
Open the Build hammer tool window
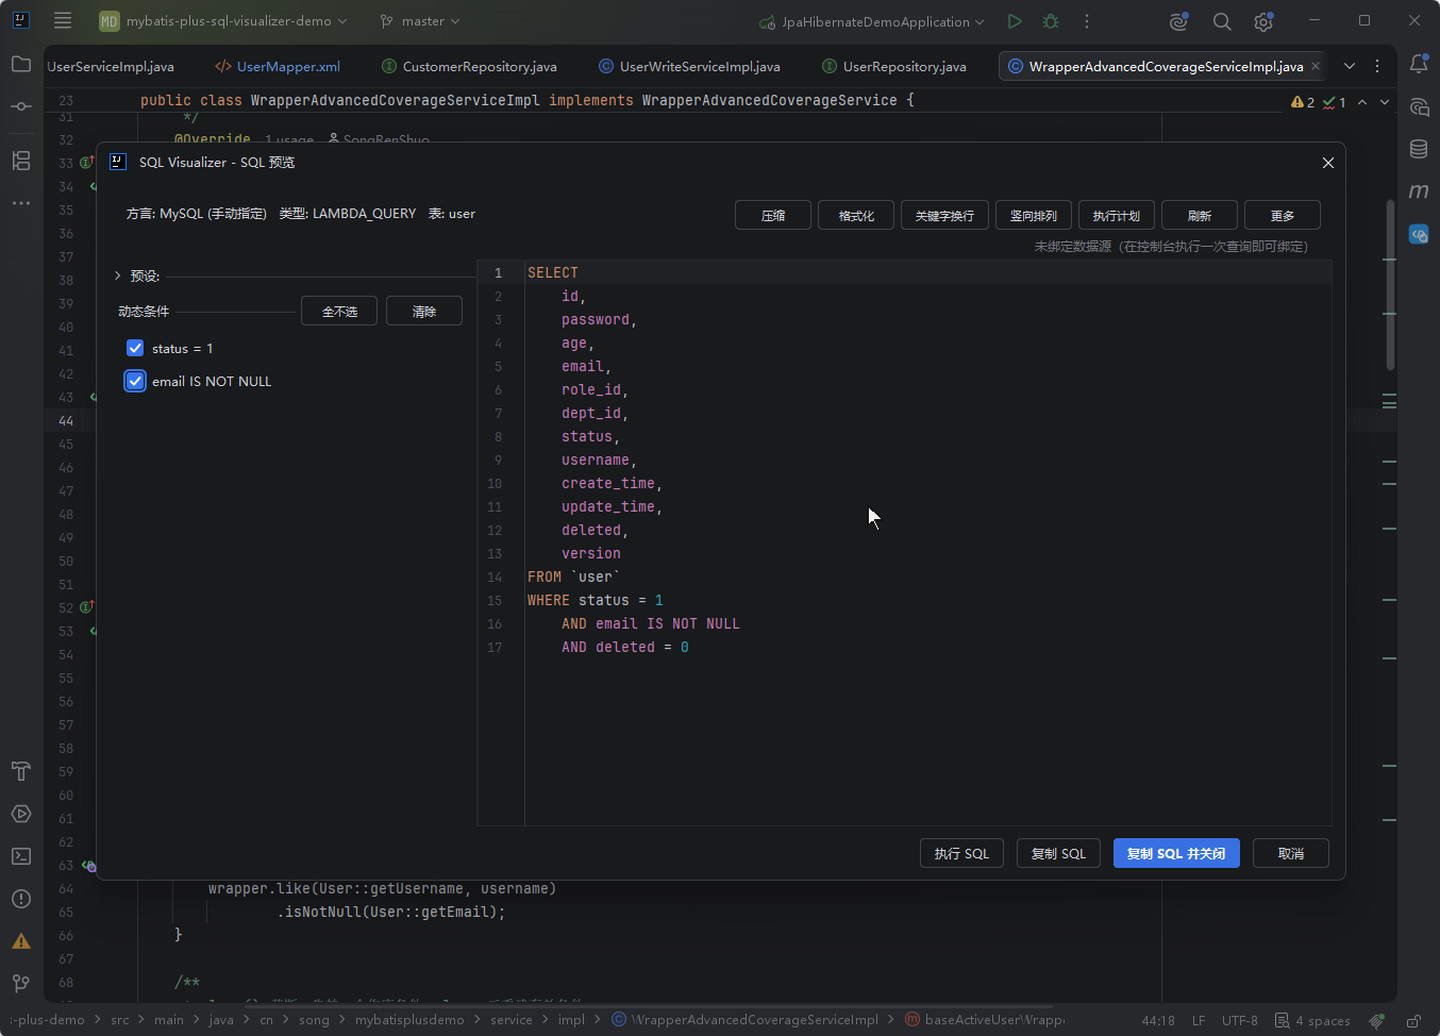click(21, 771)
